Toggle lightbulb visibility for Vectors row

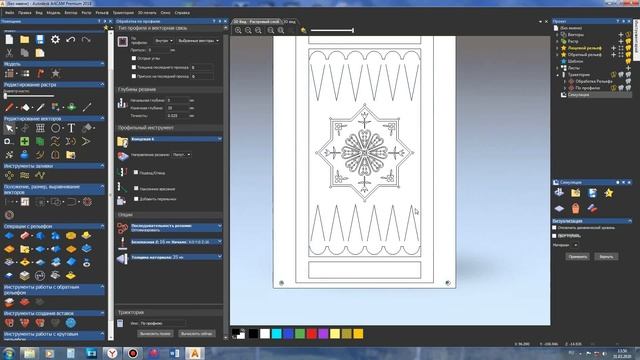[x=628, y=35]
